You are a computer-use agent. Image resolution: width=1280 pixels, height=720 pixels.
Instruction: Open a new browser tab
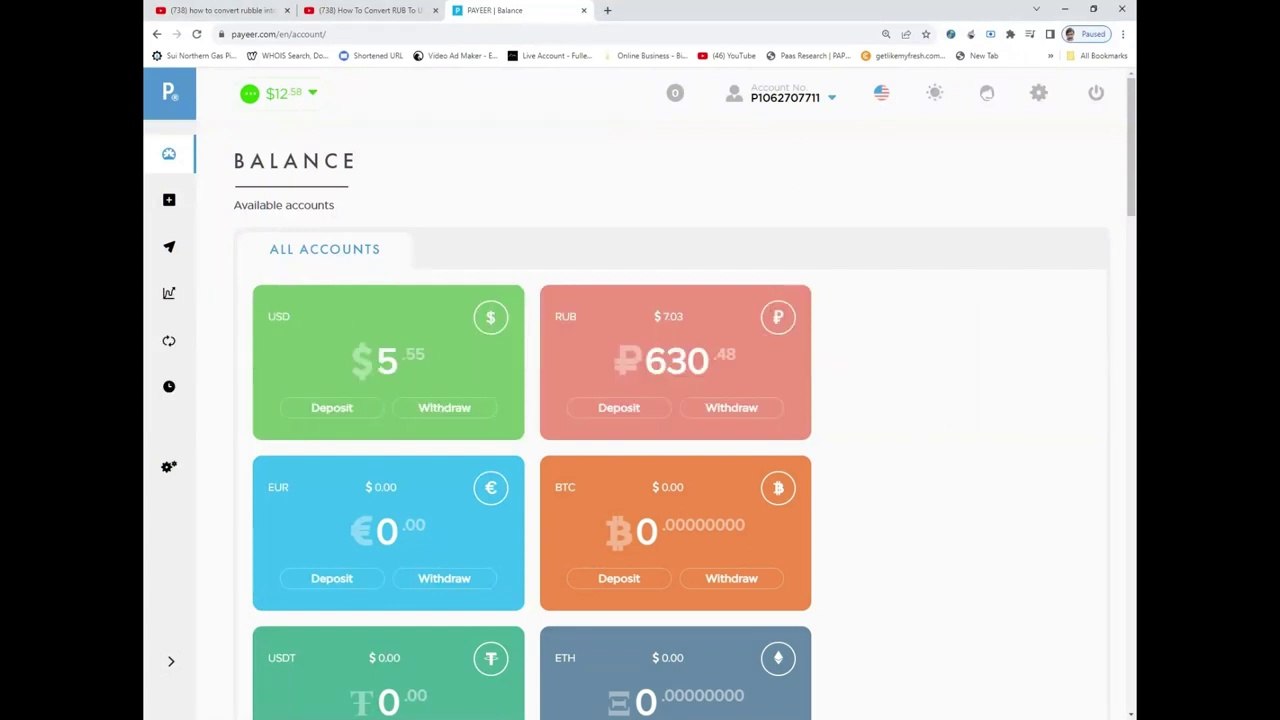pos(607,10)
